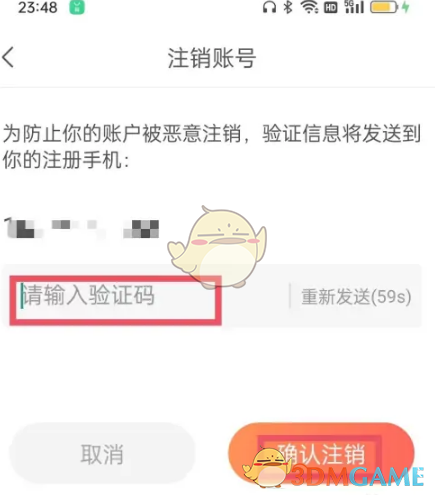Click the 注销账号 page title
Screen dimensions: 435x495
(212, 58)
